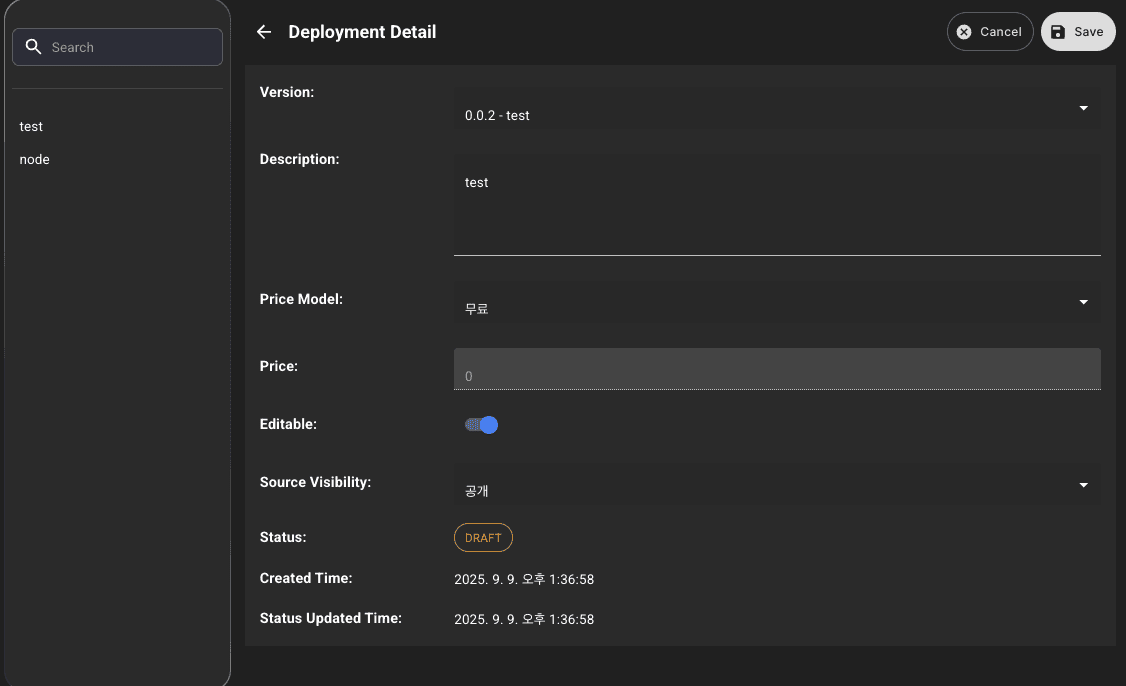The width and height of the screenshot is (1126, 686).
Task: Open the Version dropdown showing 0.0.2 - test
Action: point(777,108)
